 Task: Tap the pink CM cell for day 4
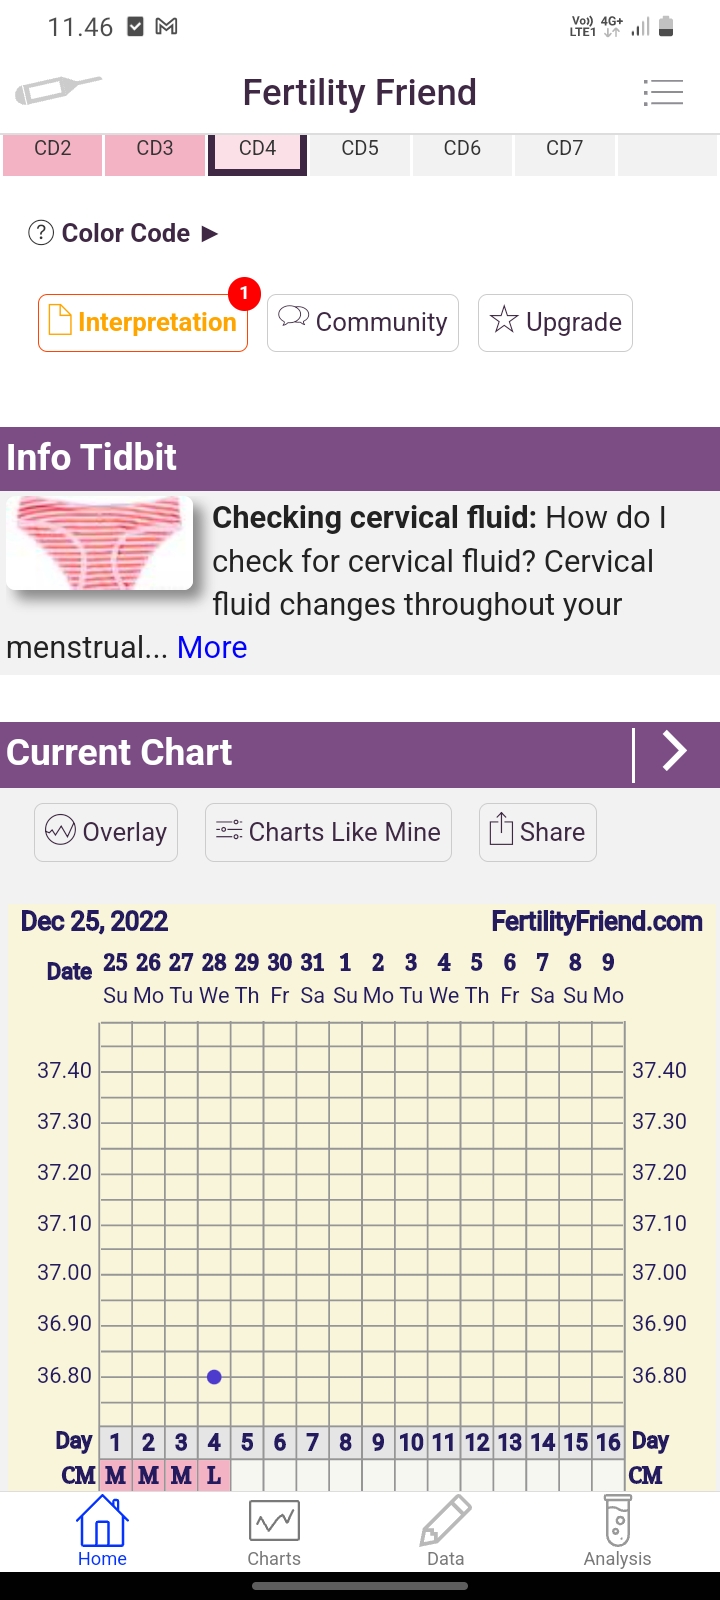pos(214,1476)
